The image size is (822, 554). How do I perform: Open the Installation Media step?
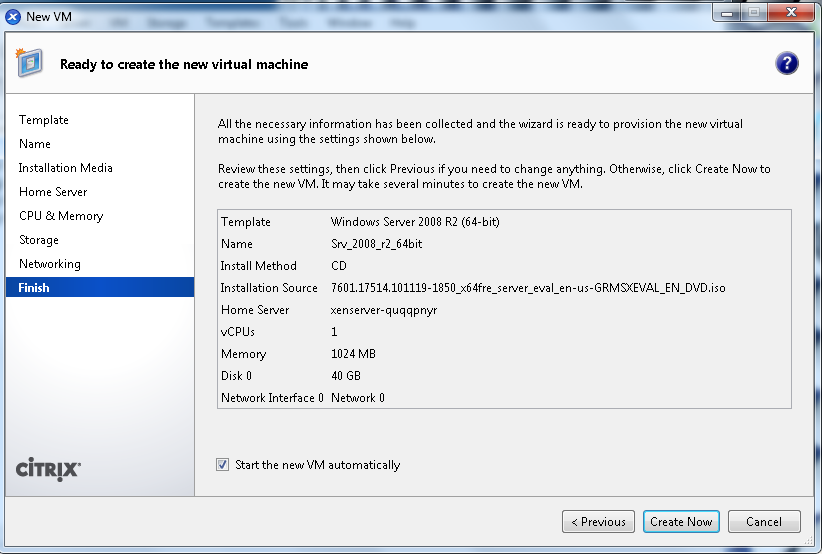point(66,168)
